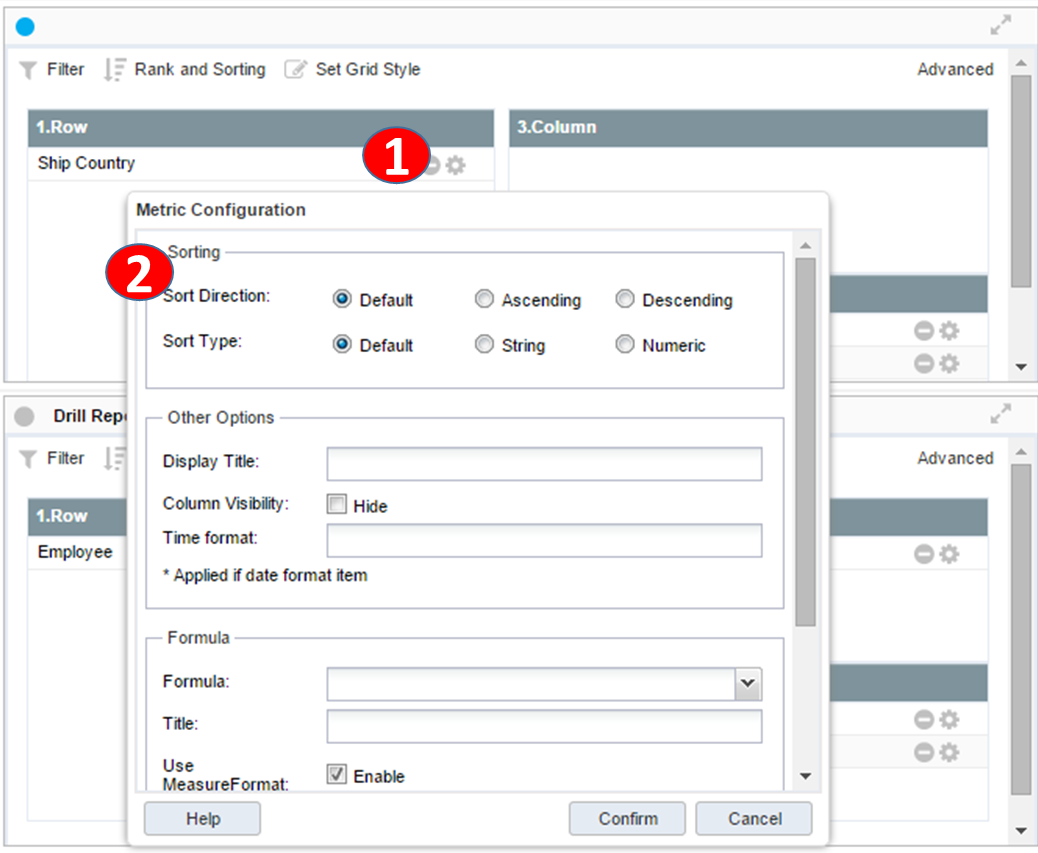Click gear icon in Employee row panel
This screenshot has width=1038, height=853.
tap(949, 553)
